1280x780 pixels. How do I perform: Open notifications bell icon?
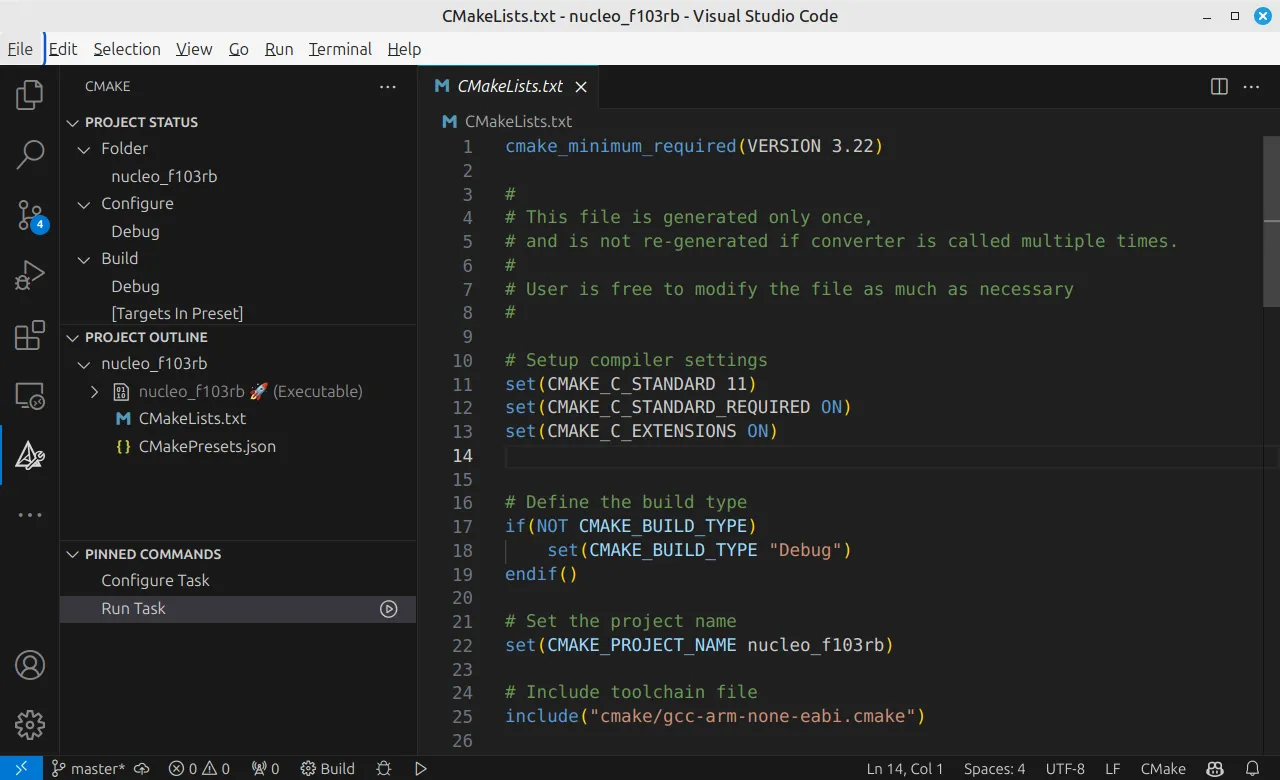coord(1253,768)
